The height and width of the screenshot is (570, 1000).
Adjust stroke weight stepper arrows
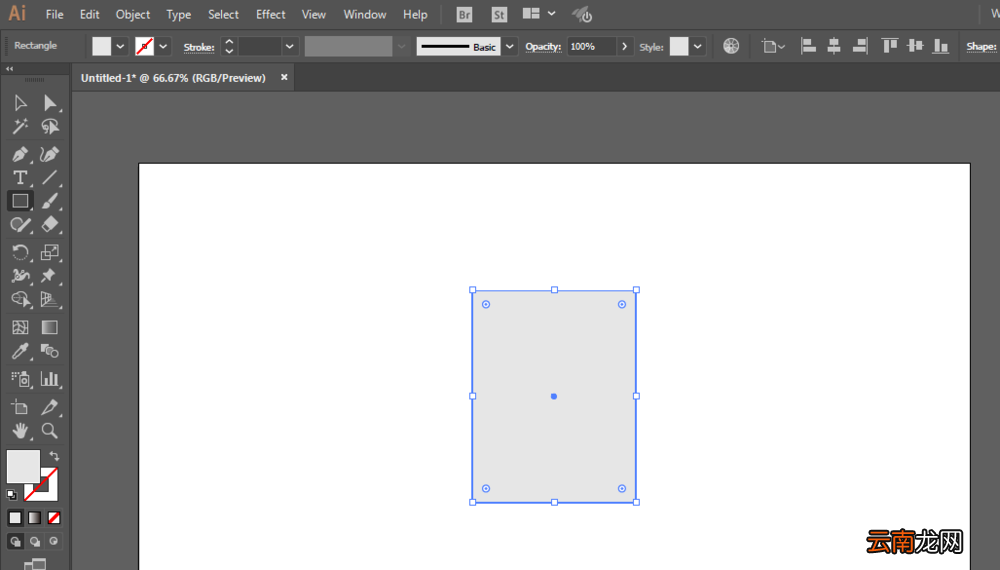click(x=229, y=46)
